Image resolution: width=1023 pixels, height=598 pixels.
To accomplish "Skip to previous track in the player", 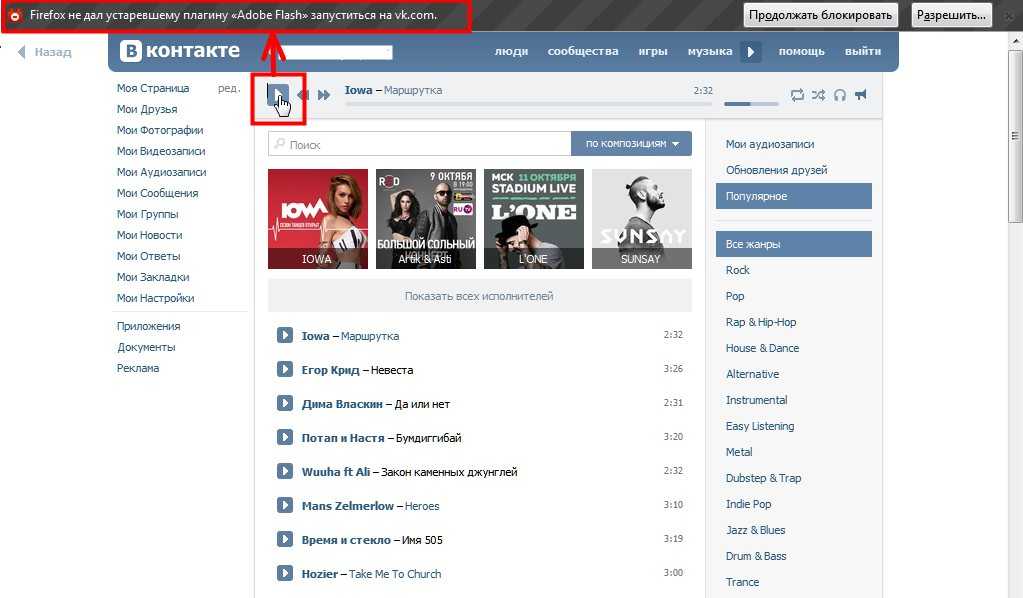I will 303,95.
